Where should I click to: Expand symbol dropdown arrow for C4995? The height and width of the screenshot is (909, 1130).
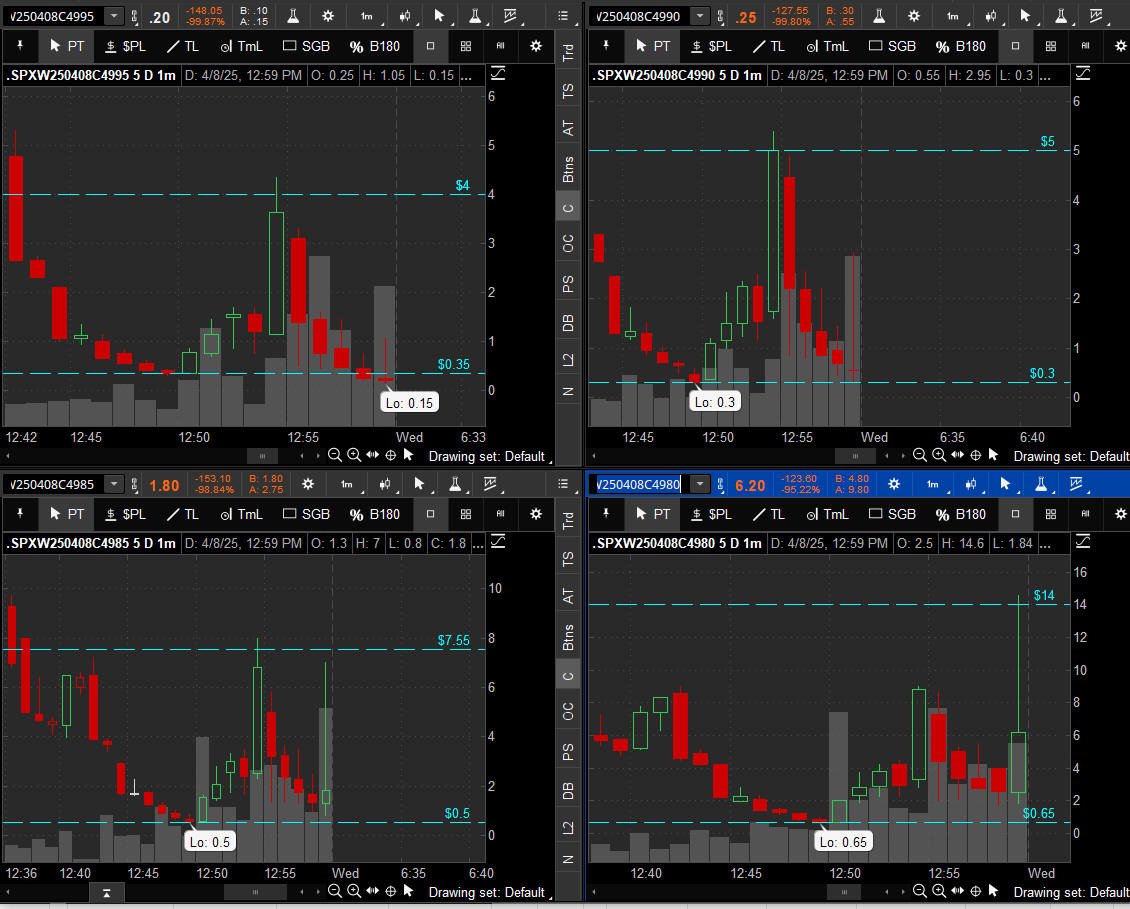114,16
